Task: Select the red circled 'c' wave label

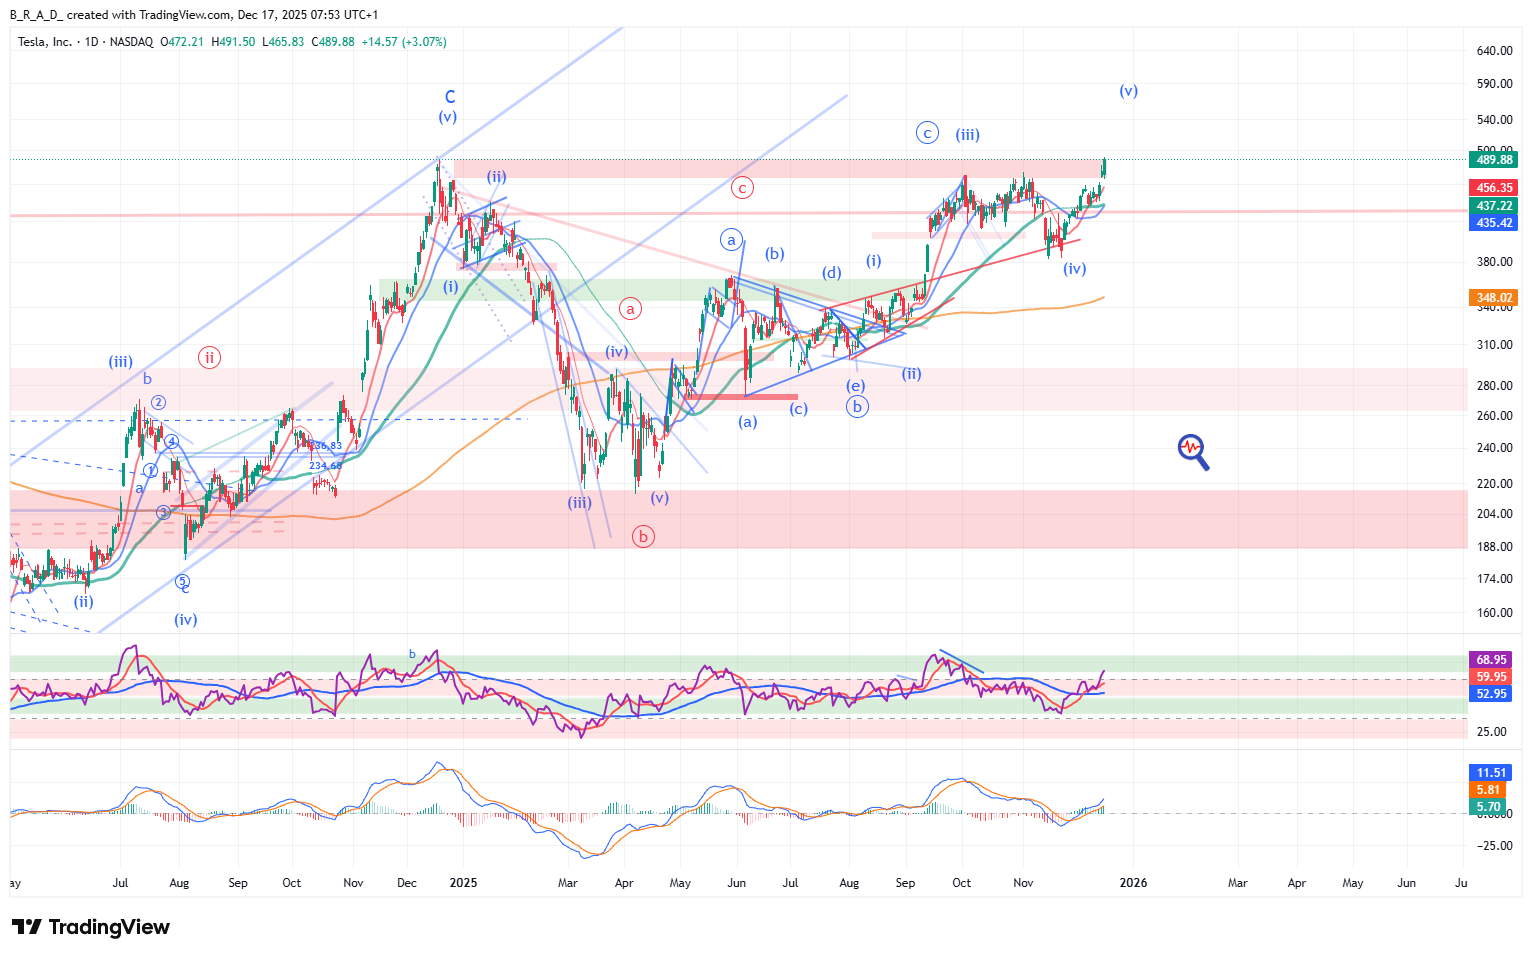Action: (742, 187)
